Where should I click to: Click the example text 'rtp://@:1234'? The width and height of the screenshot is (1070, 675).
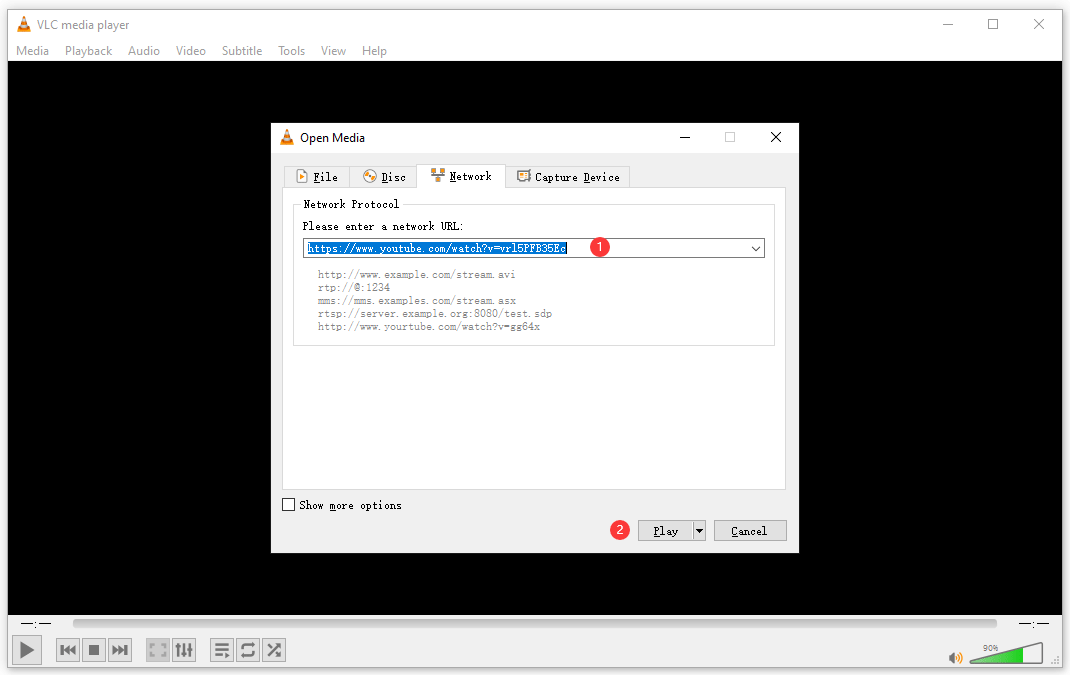pyautogui.click(x=353, y=287)
